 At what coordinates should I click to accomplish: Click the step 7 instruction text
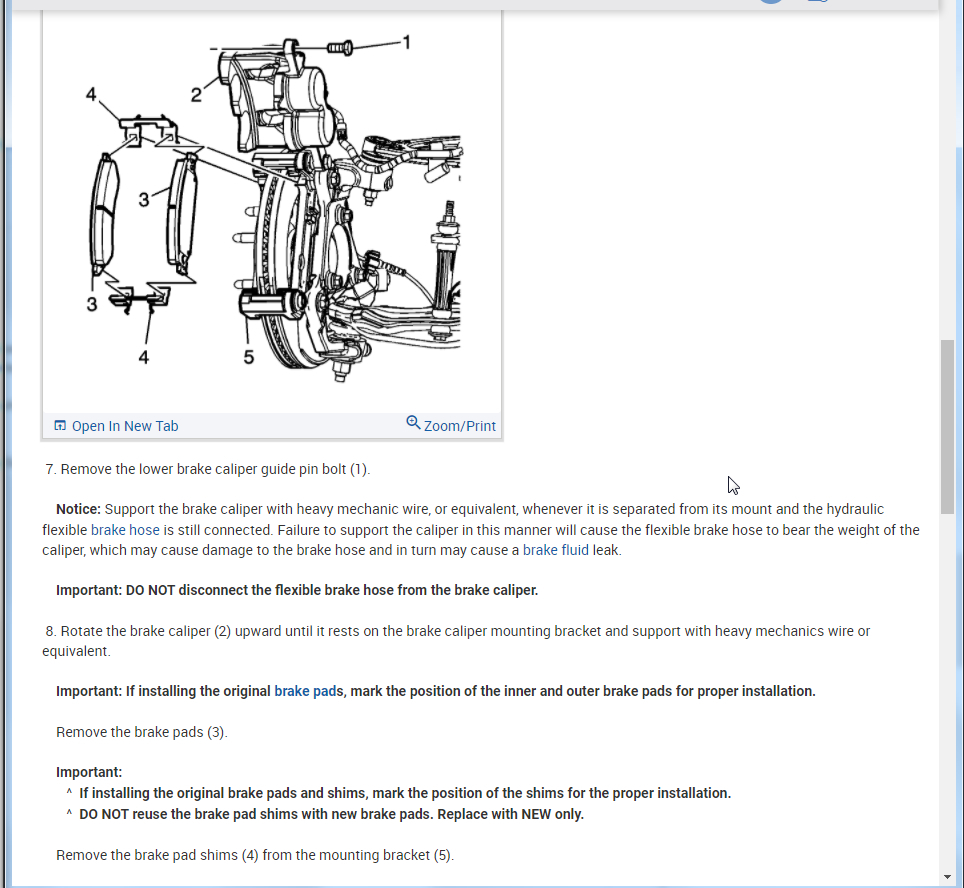pos(207,469)
